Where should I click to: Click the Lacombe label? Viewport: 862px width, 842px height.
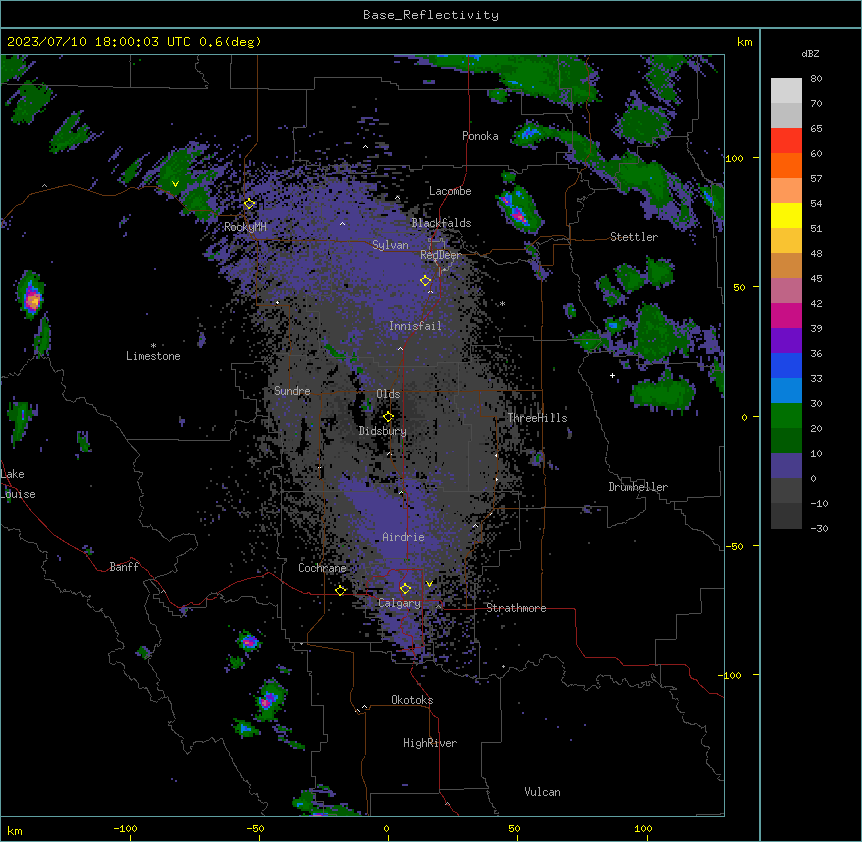click(x=450, y=191)
